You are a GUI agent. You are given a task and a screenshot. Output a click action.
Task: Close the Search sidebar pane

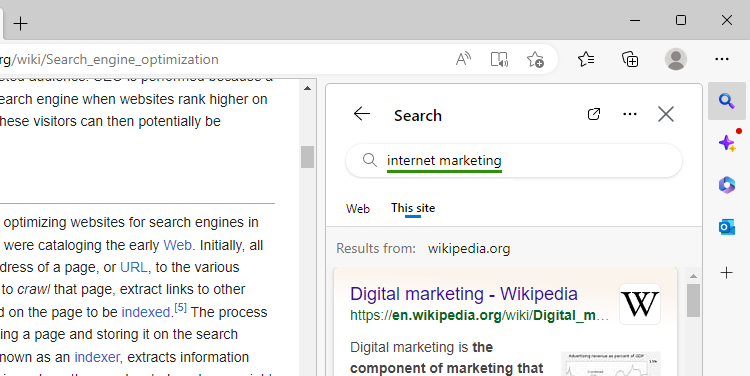pos(666,114)
